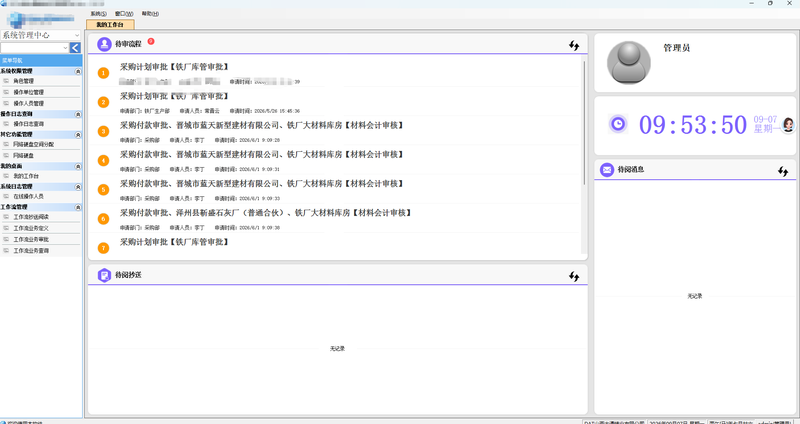The image size is (800, 424).
Task: Click the orange number 3 approval badge
Action: [x=104, y=131]
